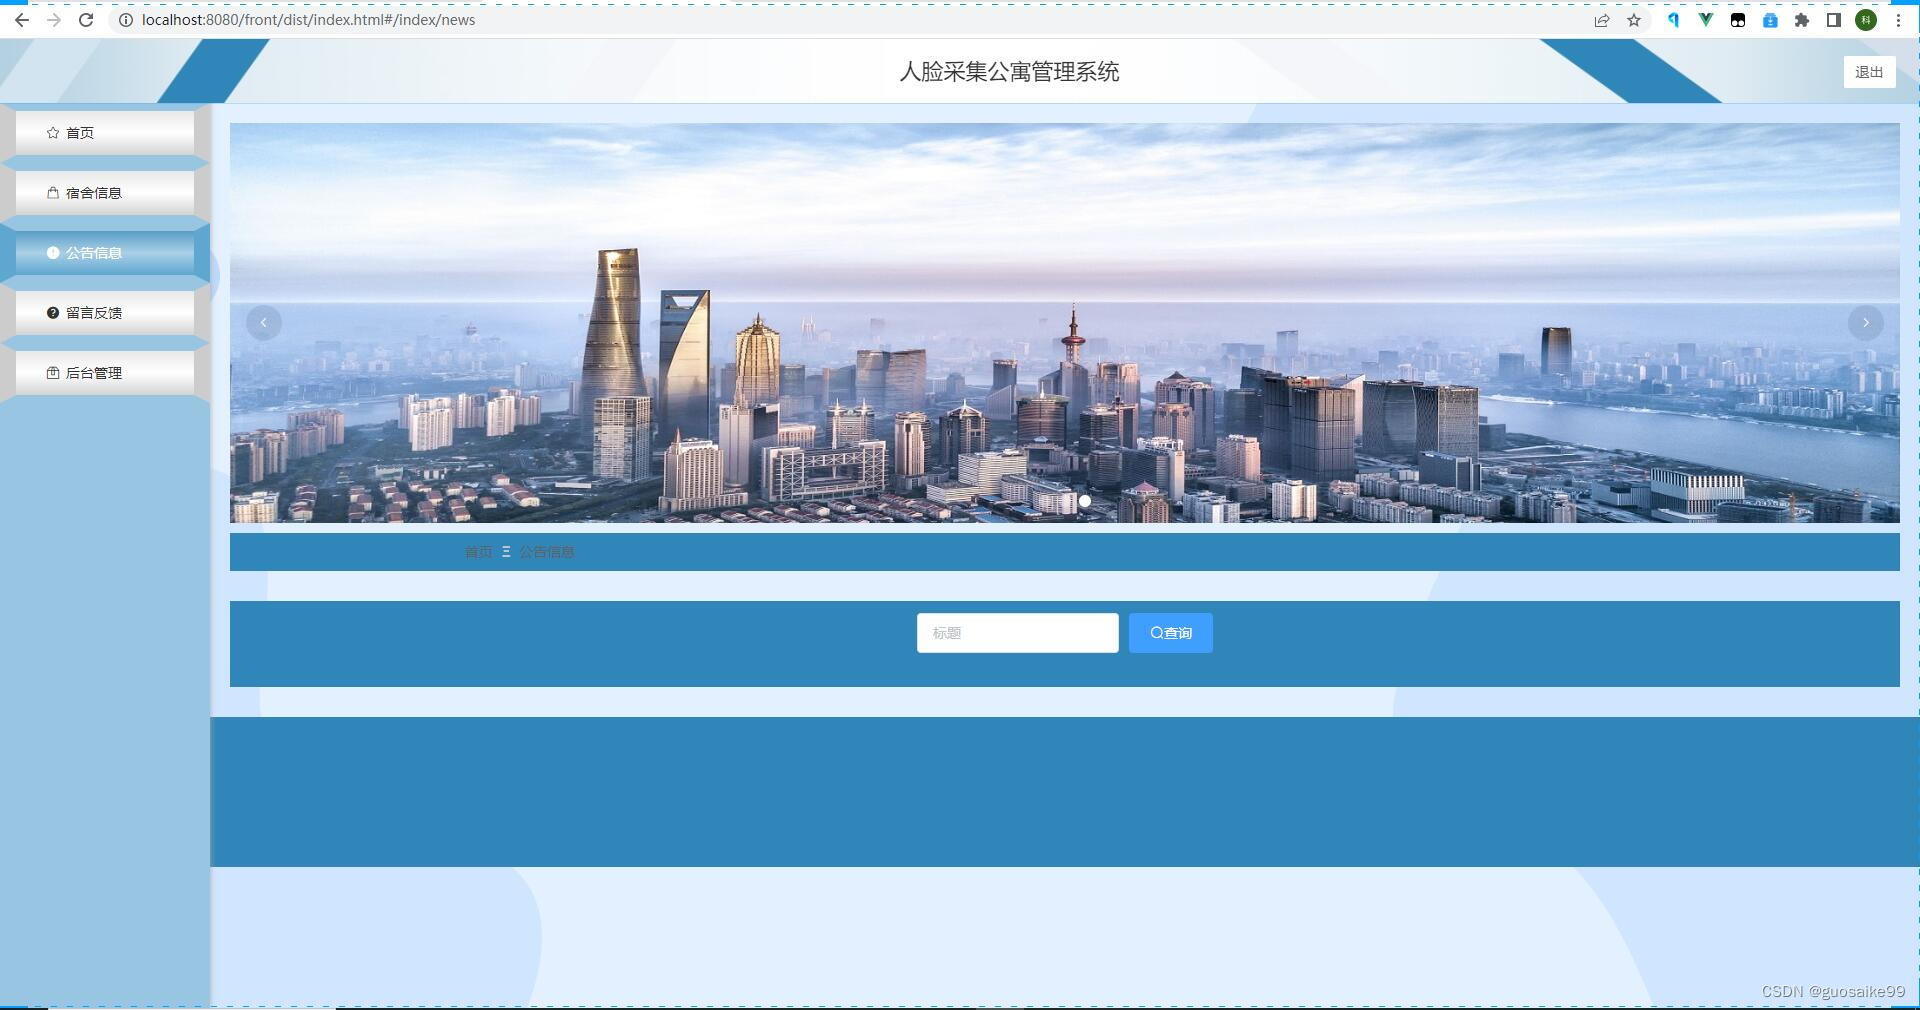
Task: View site info icon in address bar
Action: (126, 20)
